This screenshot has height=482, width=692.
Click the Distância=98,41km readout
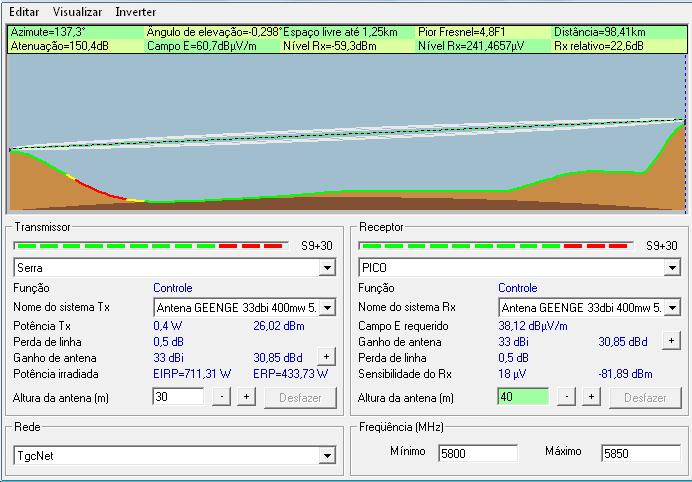point(600,32)
